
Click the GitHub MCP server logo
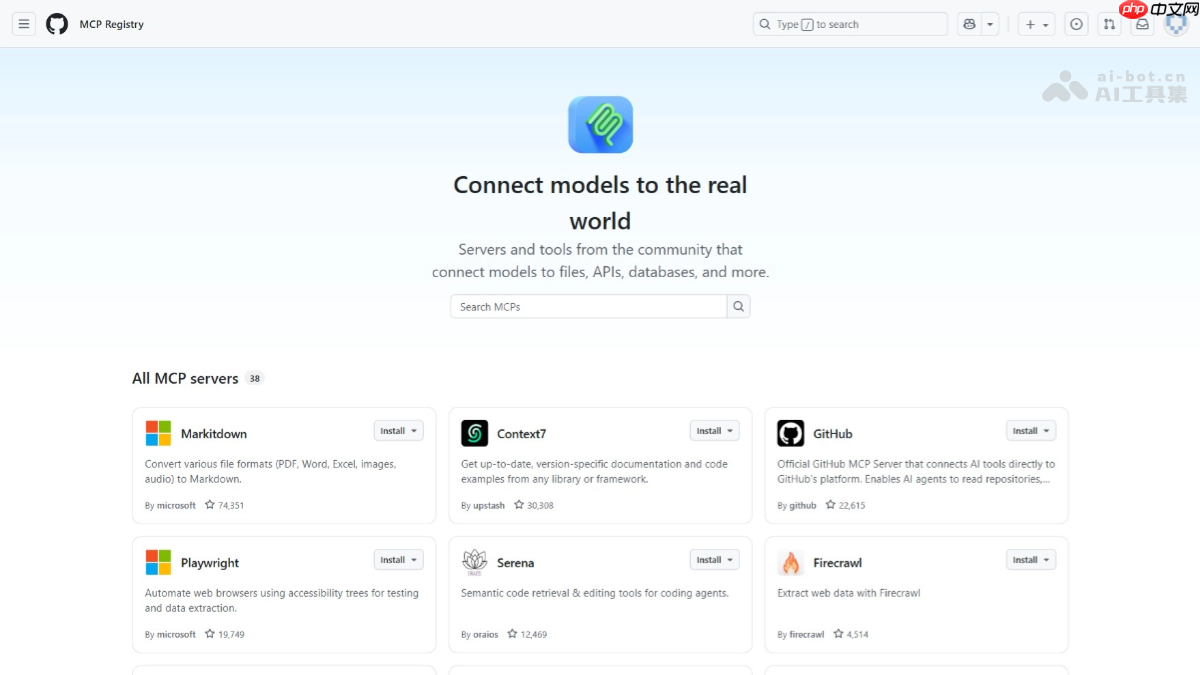(789, 433)
